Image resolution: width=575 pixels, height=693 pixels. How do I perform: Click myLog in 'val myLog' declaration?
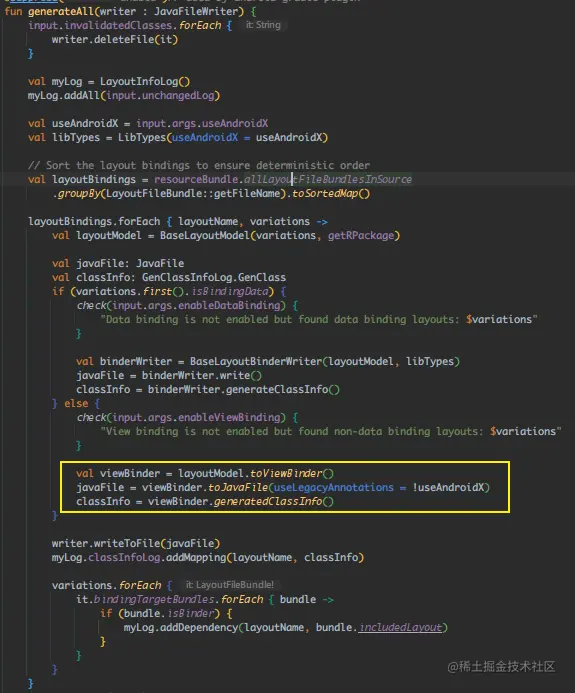point(67,82)
